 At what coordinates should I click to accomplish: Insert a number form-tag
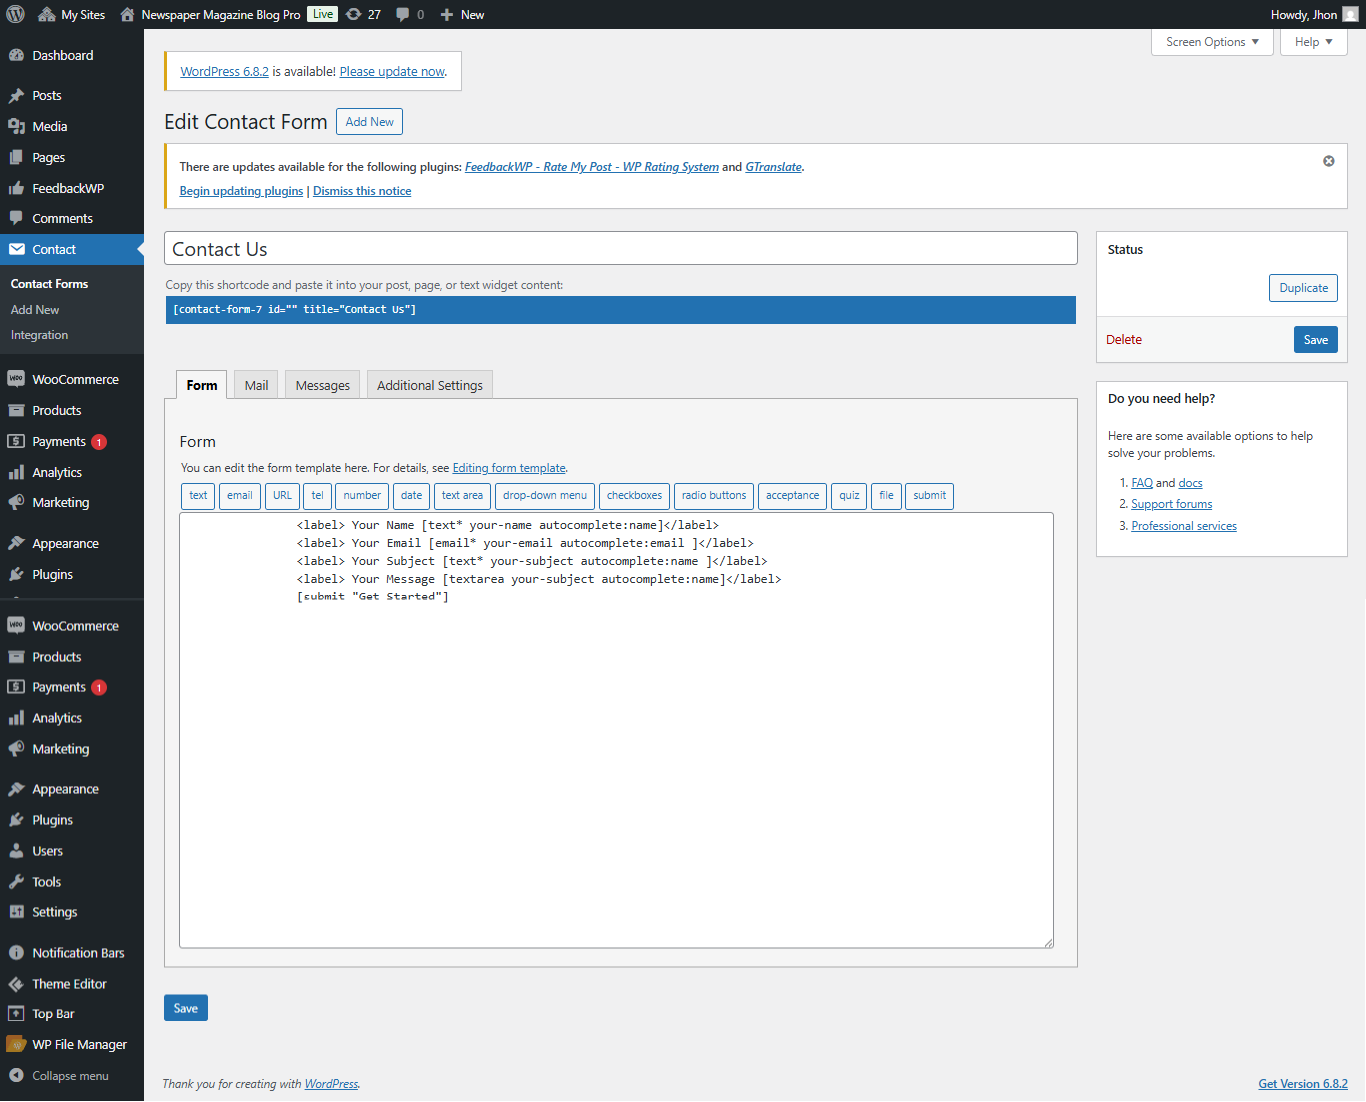pyautogui.click(x=362, y=496)
